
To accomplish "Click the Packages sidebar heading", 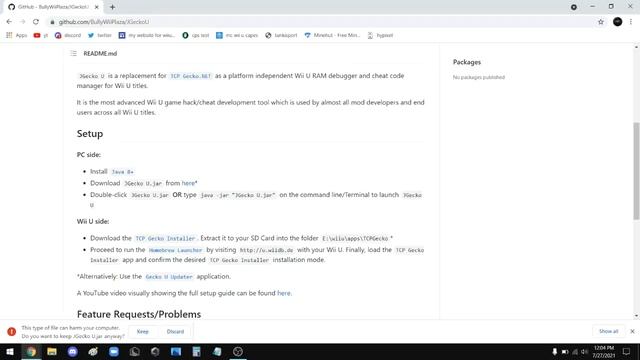I will 467,62.
